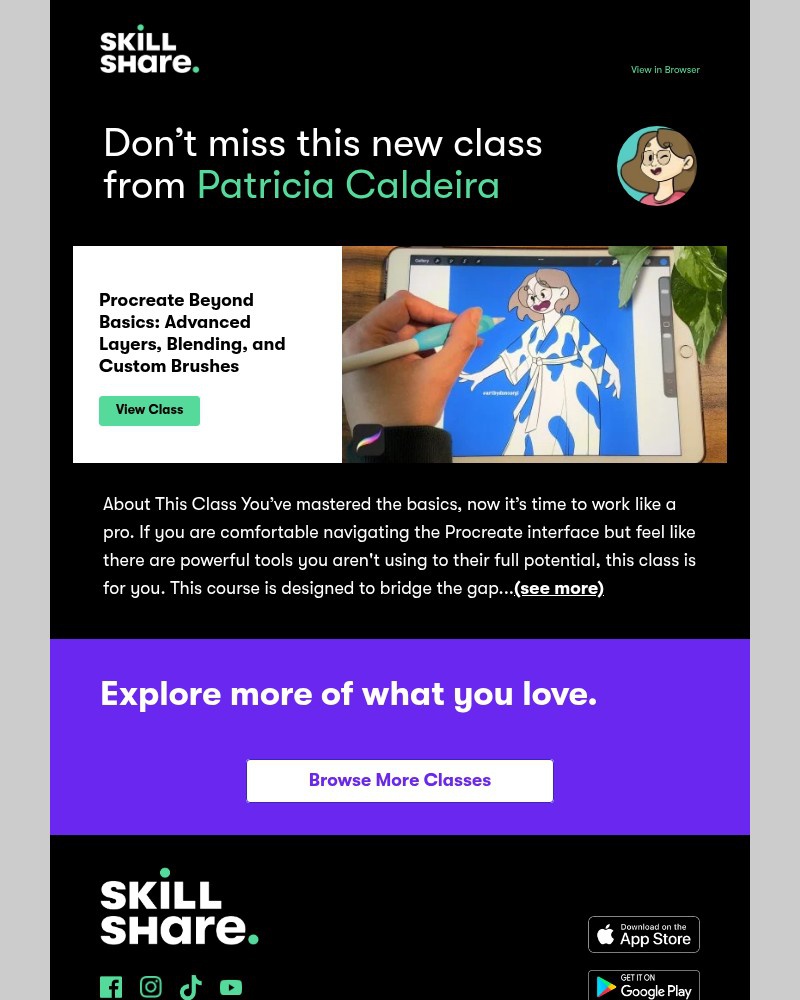
Task: Click the Explore more of what you love heading
Action: (x=349, y=694)
